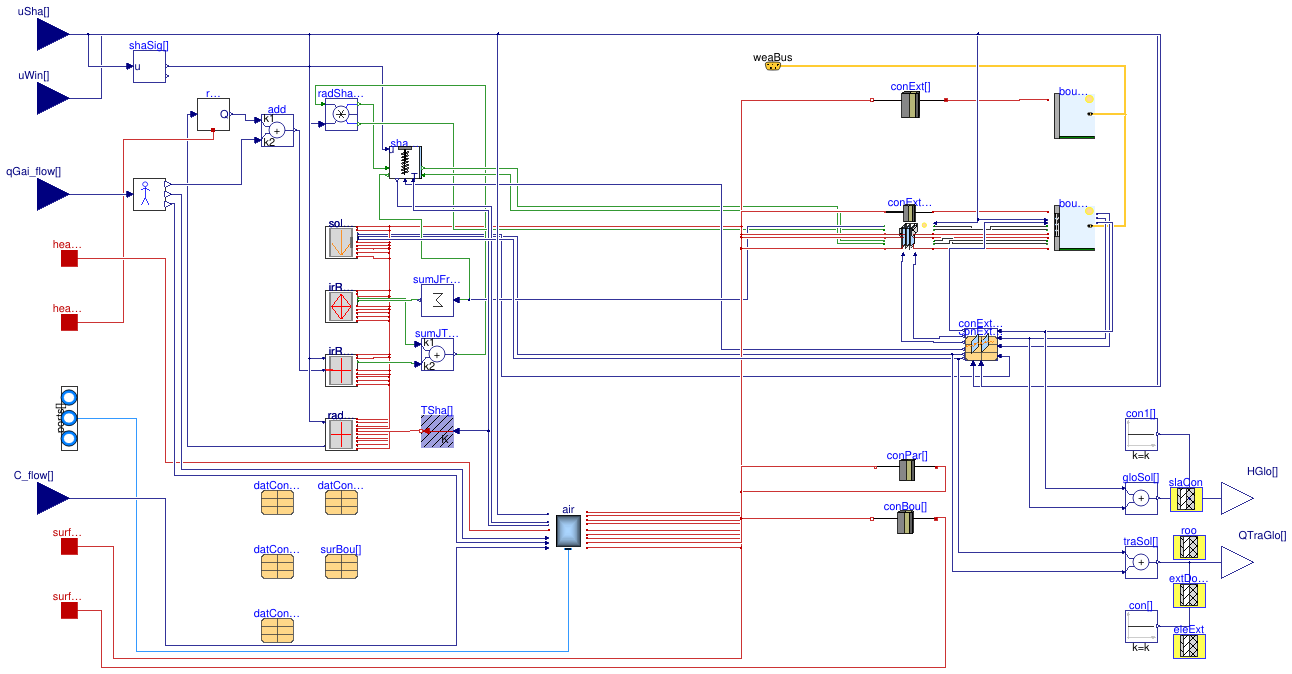
Task: Click the irR block with diamond symbol
Action: [341, 306]
